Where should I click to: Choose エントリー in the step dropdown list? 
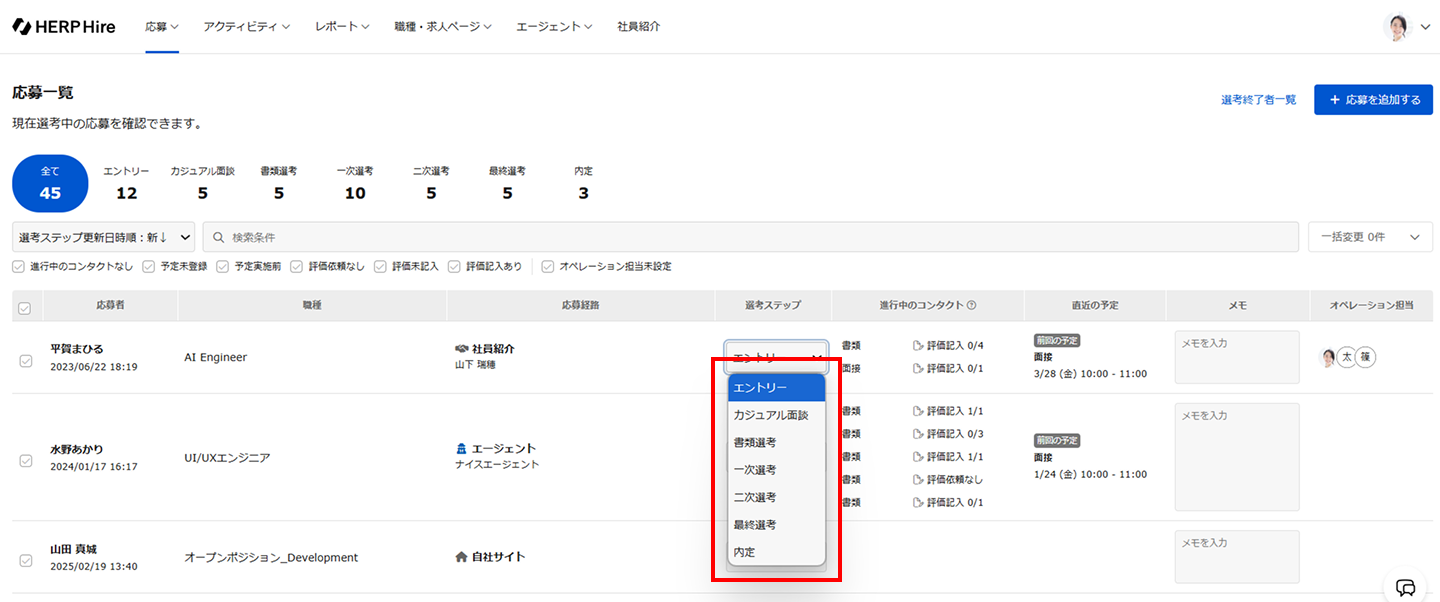pos(777,387)
